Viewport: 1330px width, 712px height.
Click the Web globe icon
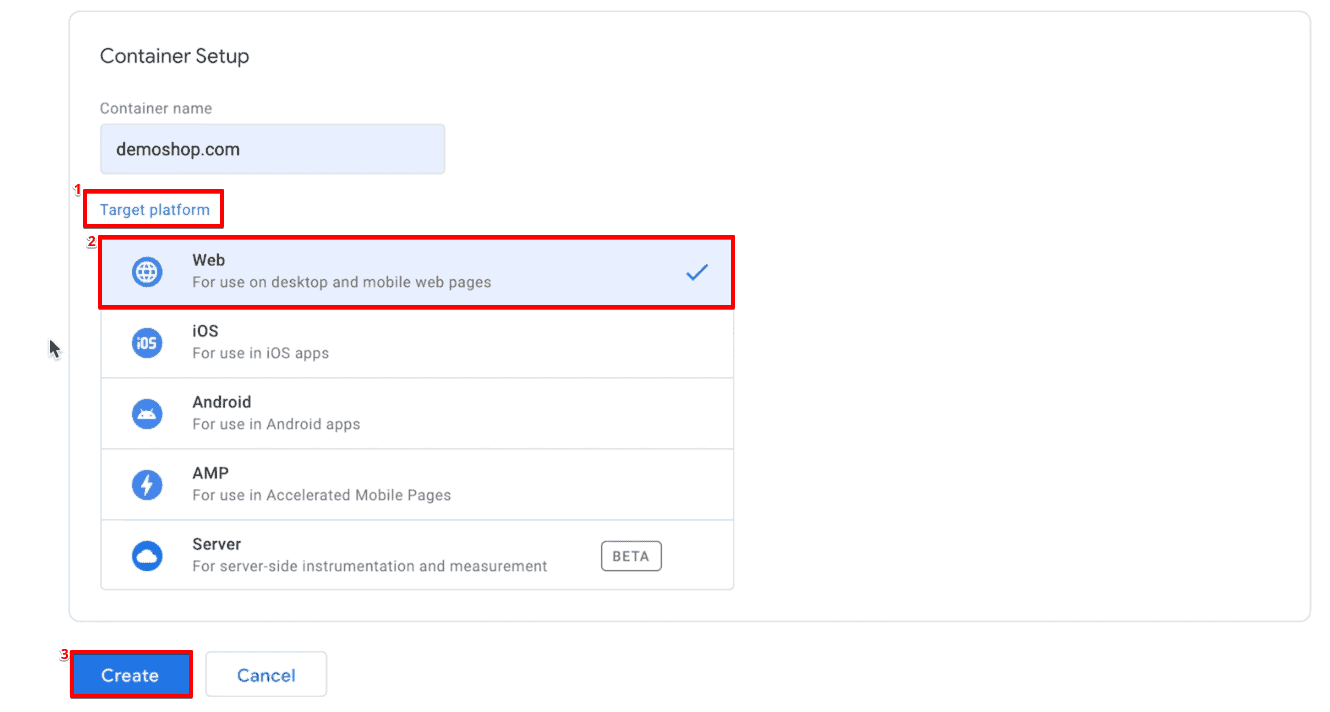point(147,271)
